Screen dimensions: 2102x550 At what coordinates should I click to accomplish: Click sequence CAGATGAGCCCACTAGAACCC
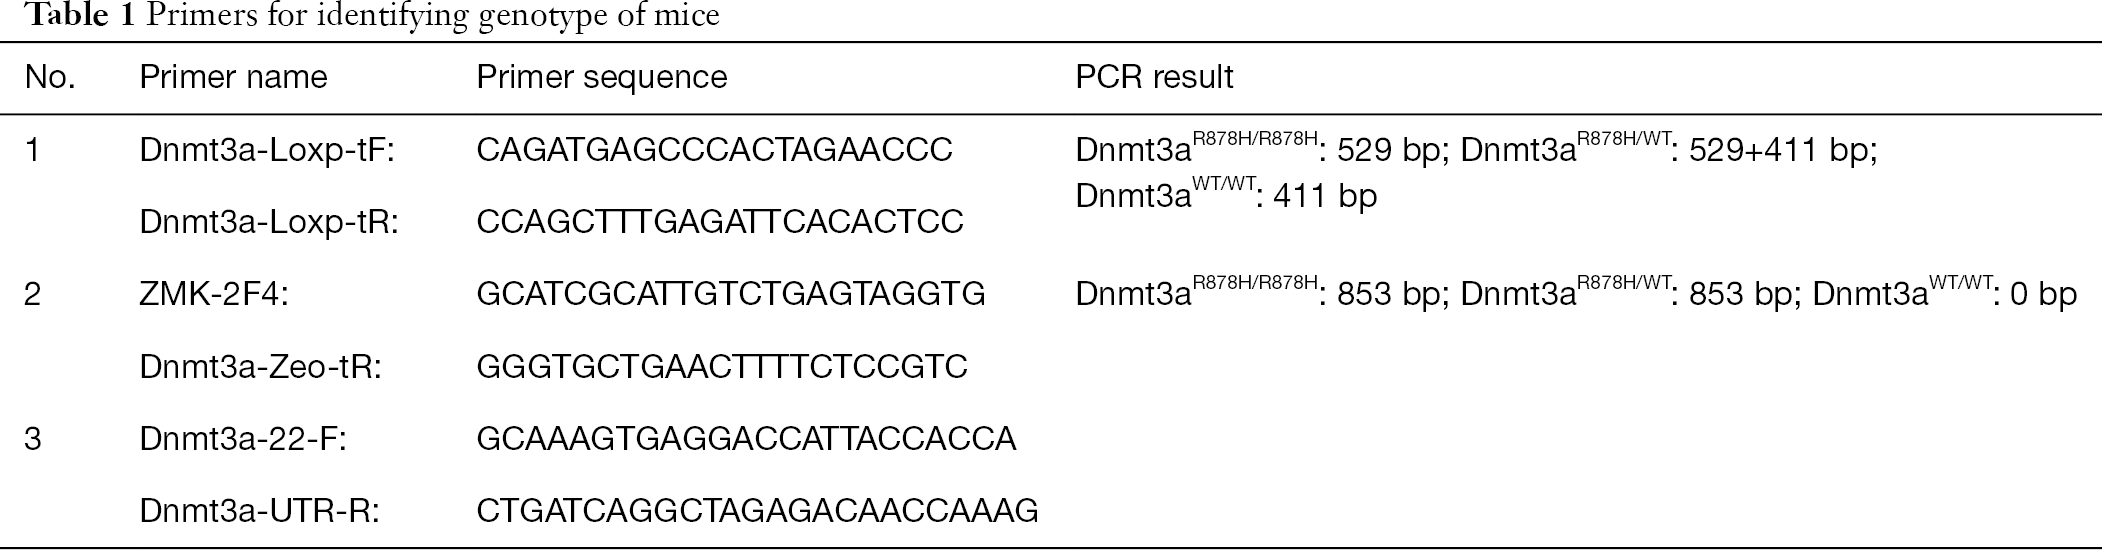pyautogui.click(x=715, y=150)
